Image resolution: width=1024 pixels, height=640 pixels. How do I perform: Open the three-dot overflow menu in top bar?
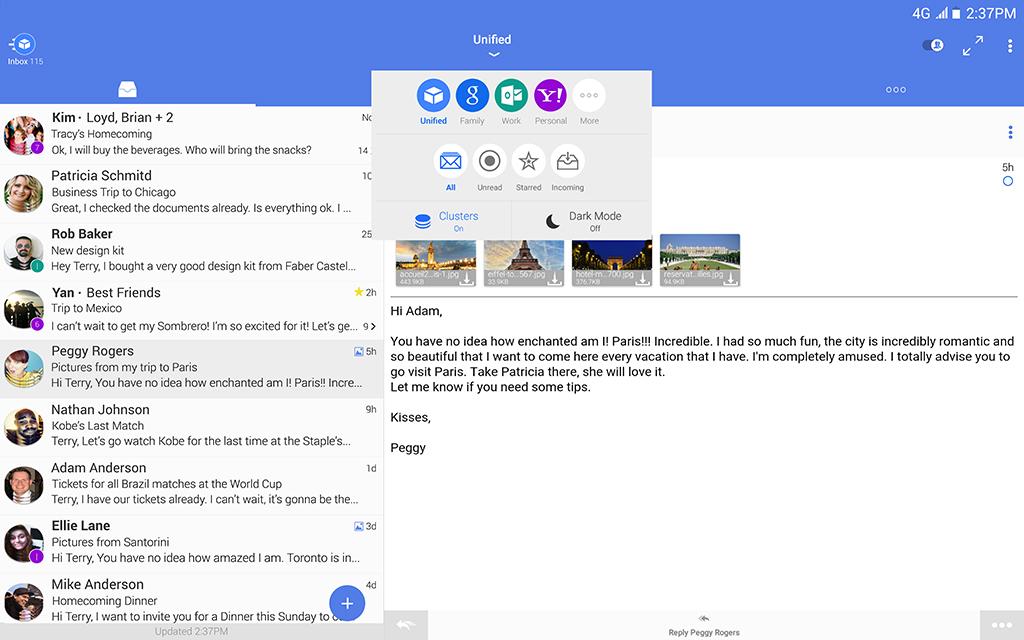(x=1010, y=46)
